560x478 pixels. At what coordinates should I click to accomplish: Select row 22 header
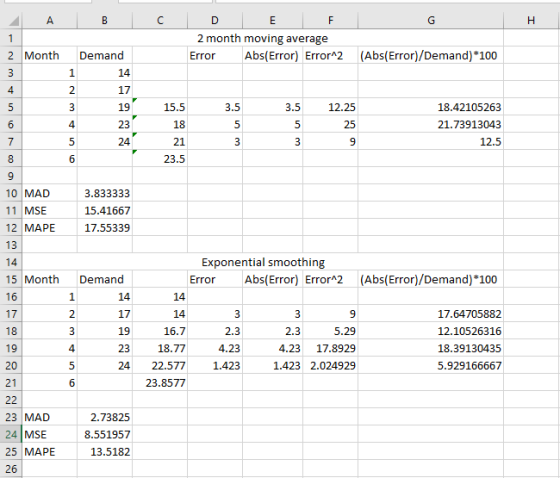tap(11, 400)
